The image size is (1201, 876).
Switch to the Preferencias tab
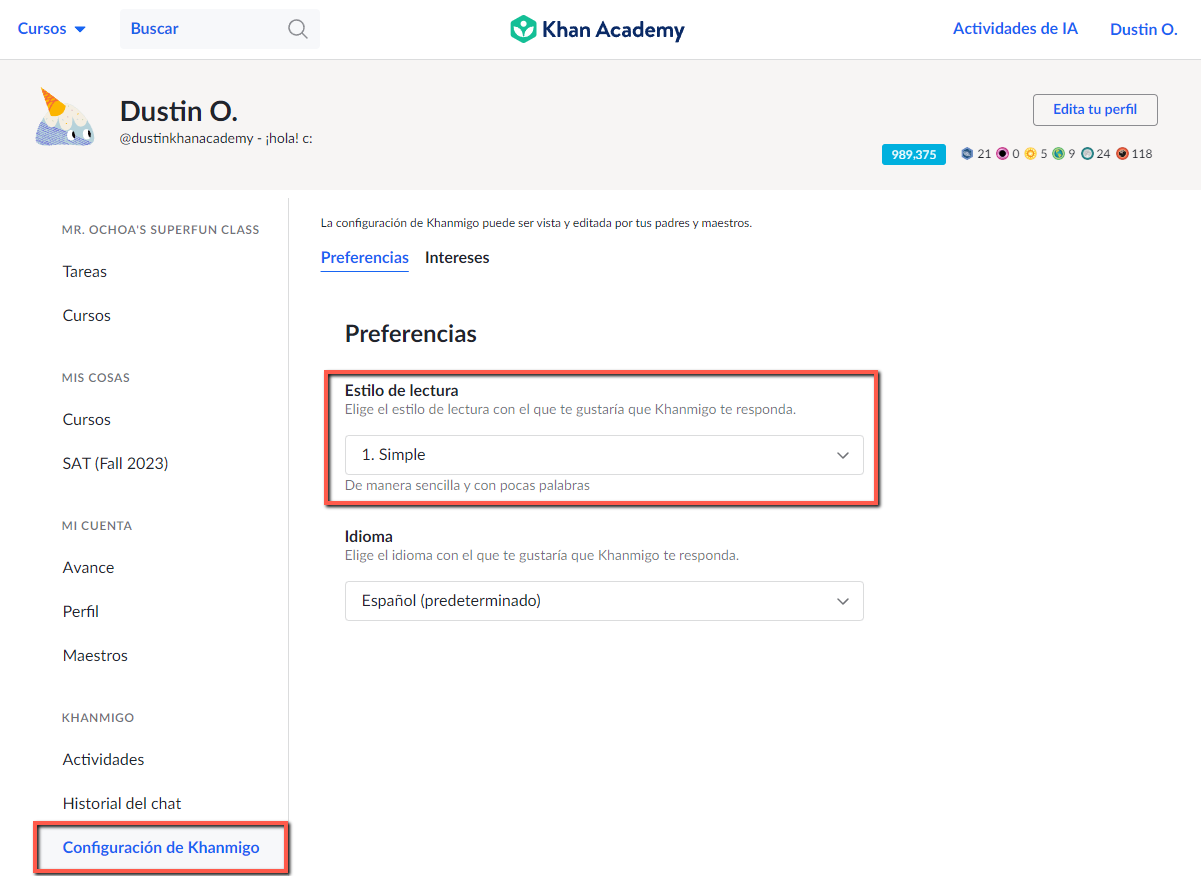(365, 257)
